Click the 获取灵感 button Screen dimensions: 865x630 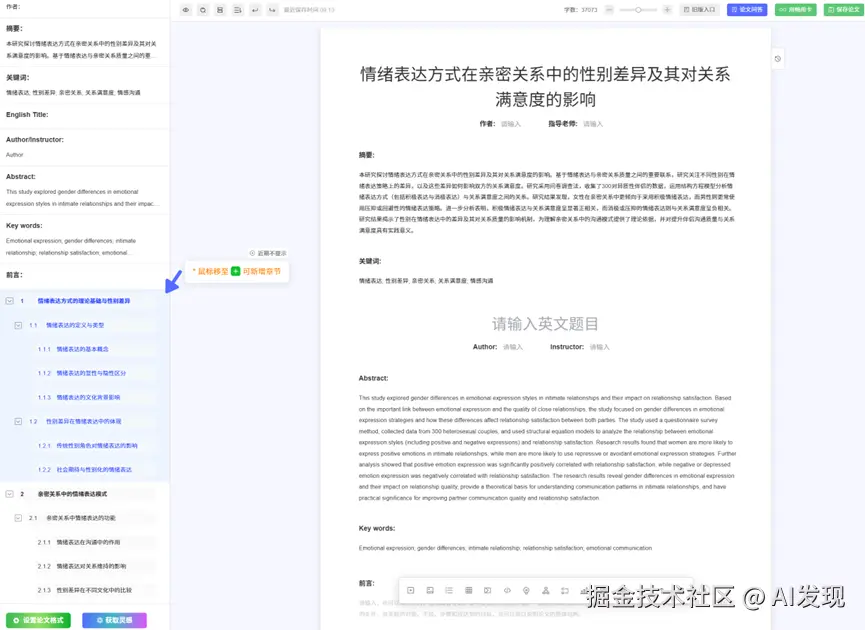point(114,620)
